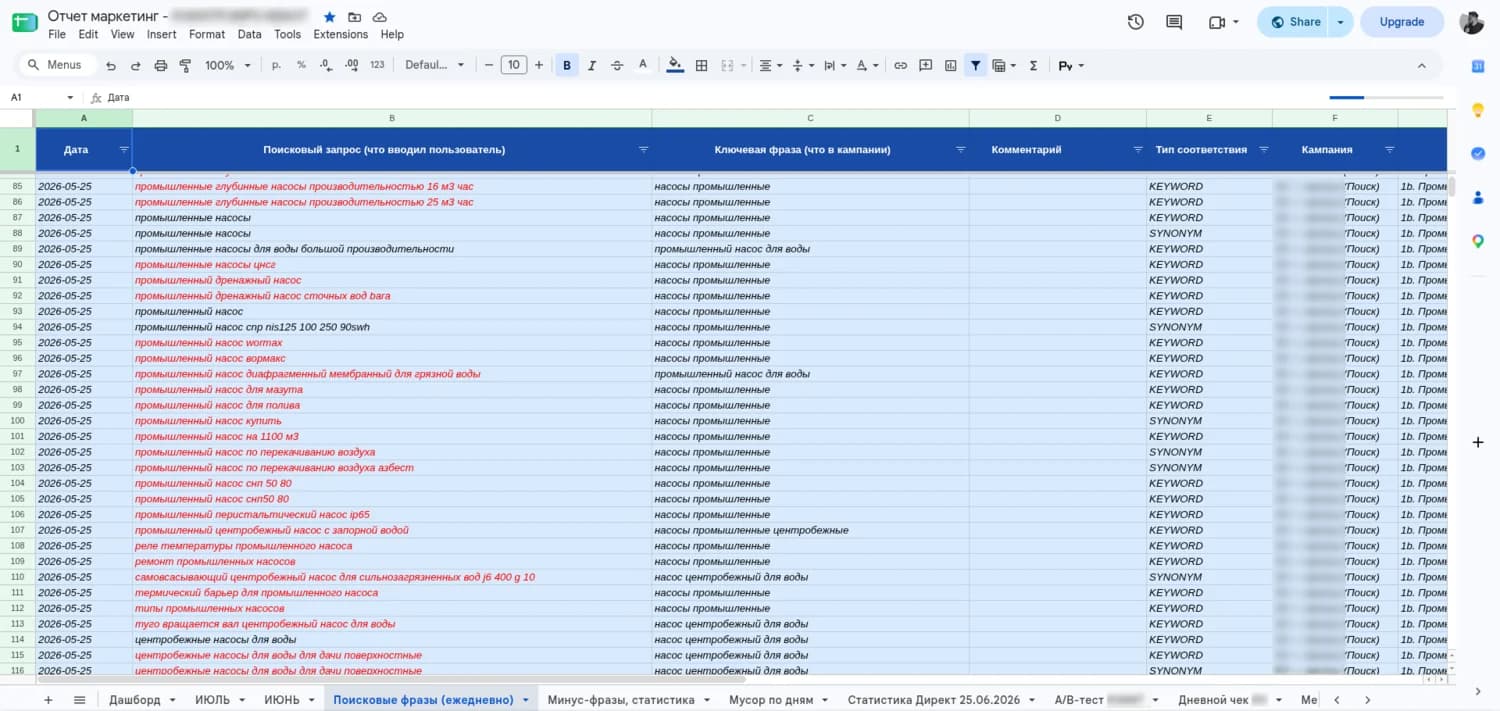Open the Share options dropdown arrow
The image size is (1500, 711).
1342,22
